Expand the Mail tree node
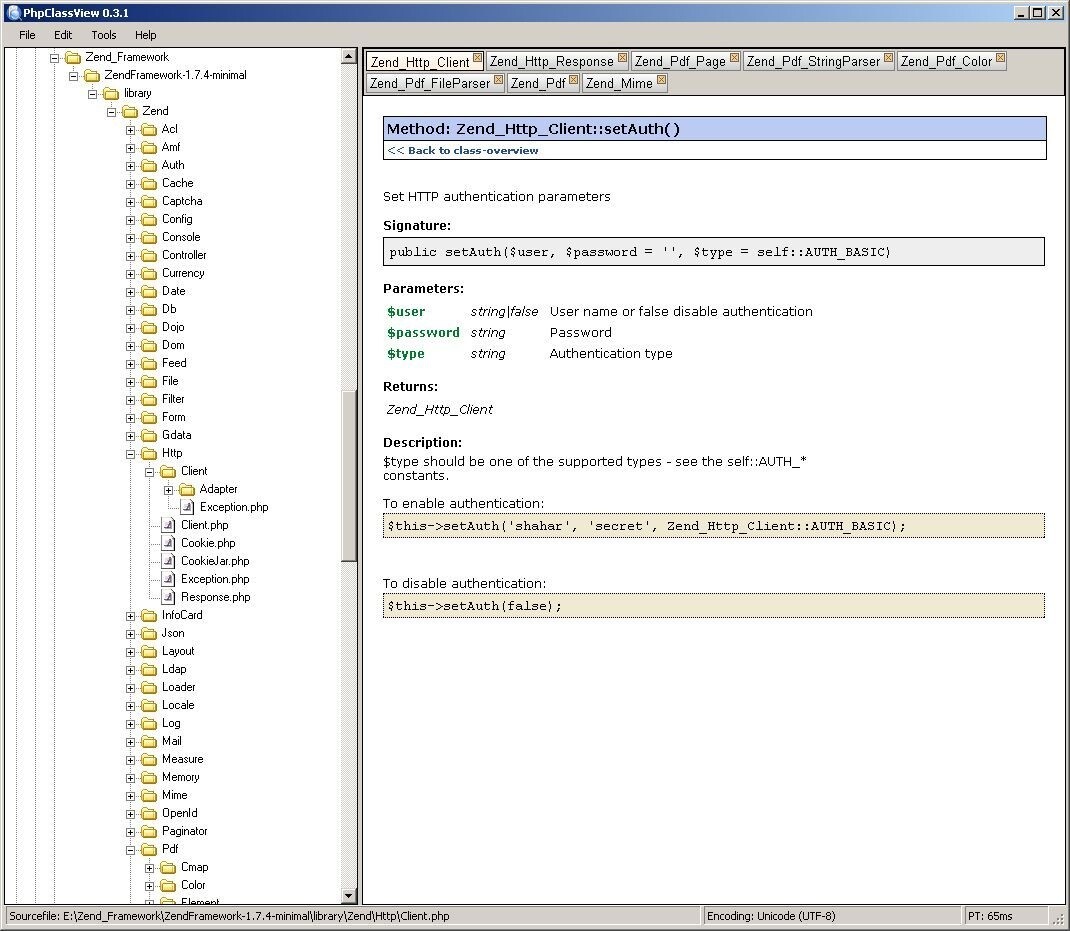 (x=132, y=741)
